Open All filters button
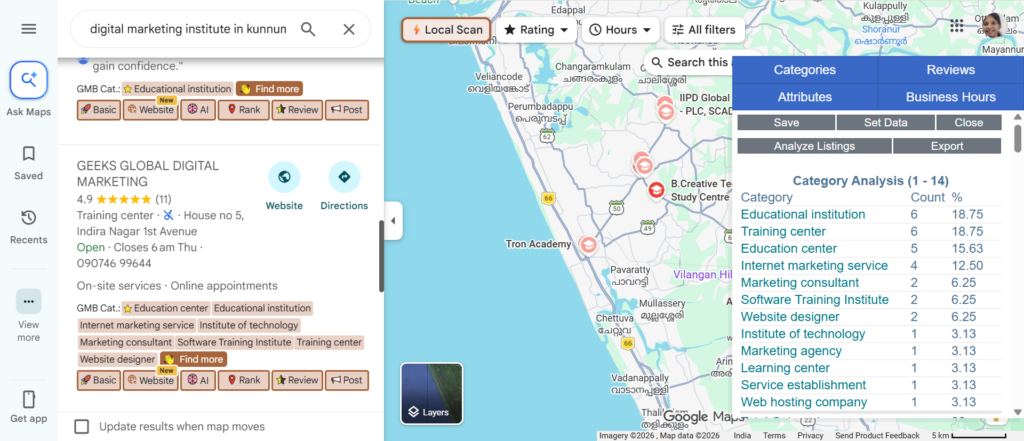Viewport: 1024px width, 441px height. (x=704, y=29)
